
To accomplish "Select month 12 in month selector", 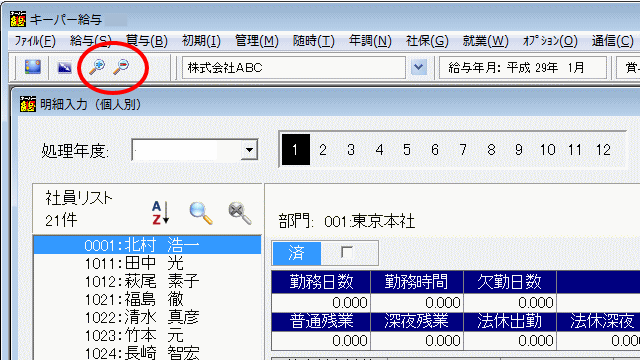I will [x=603, y=150].
